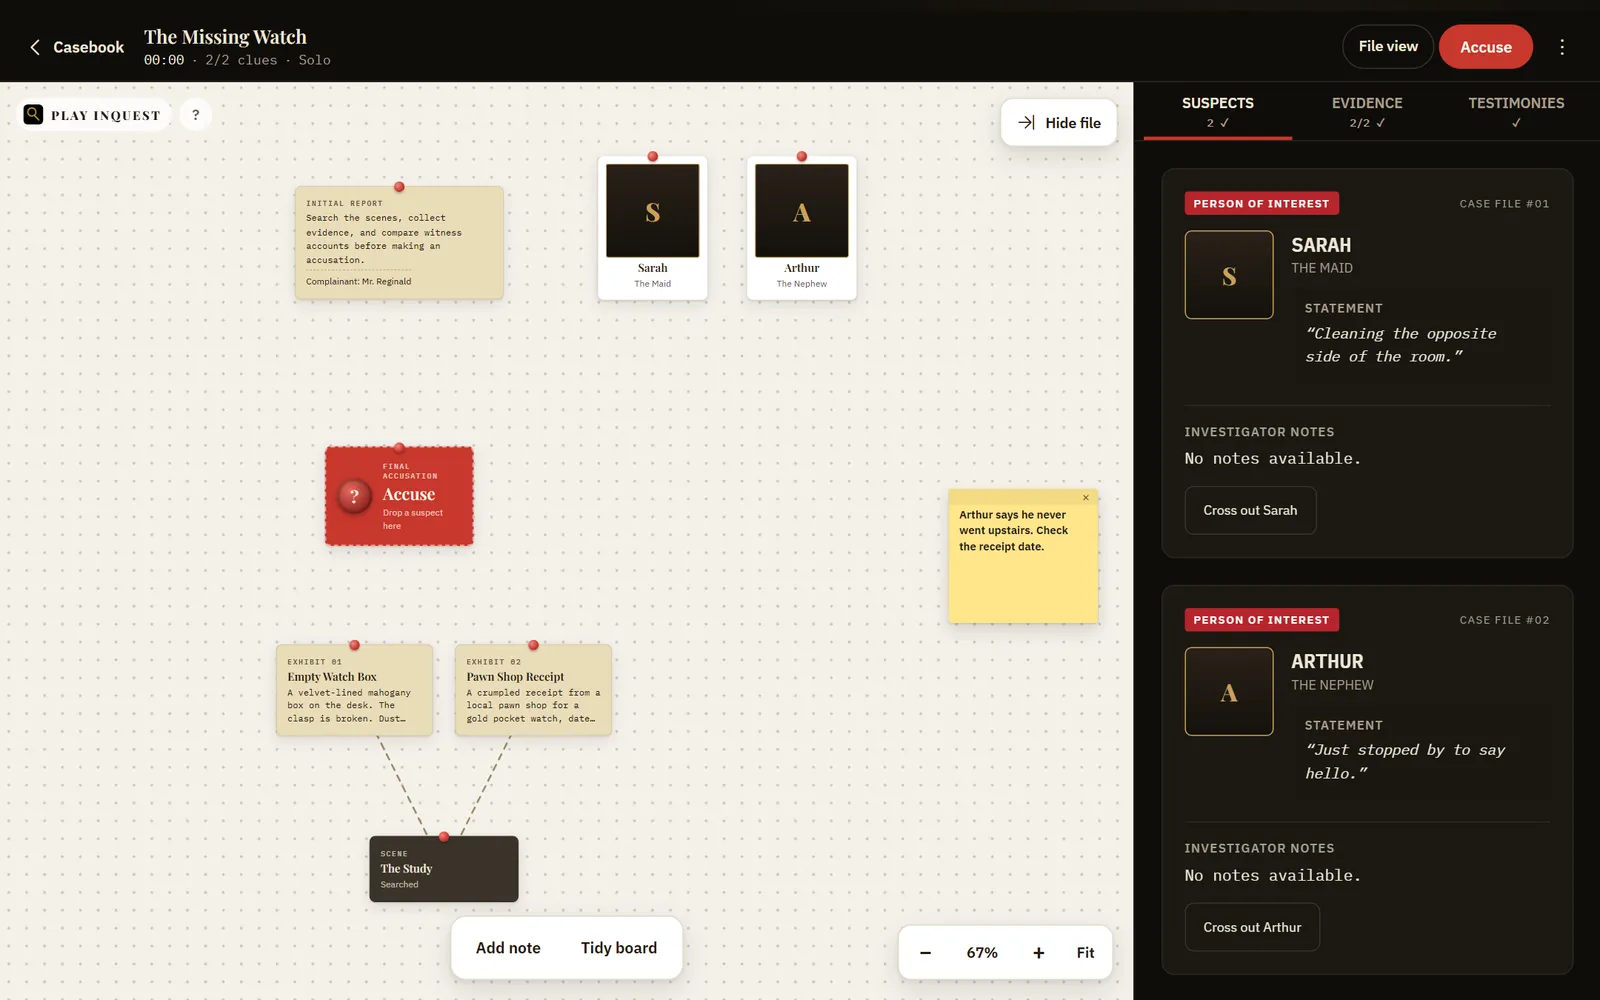Click The Missing Watch case title
The width and height of the screenshot is (1600, 1000).
(225, 37)
